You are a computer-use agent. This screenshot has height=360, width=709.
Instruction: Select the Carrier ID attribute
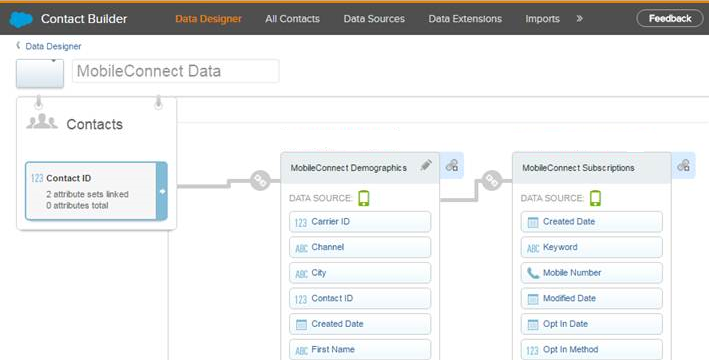click(x=360, y=222)
